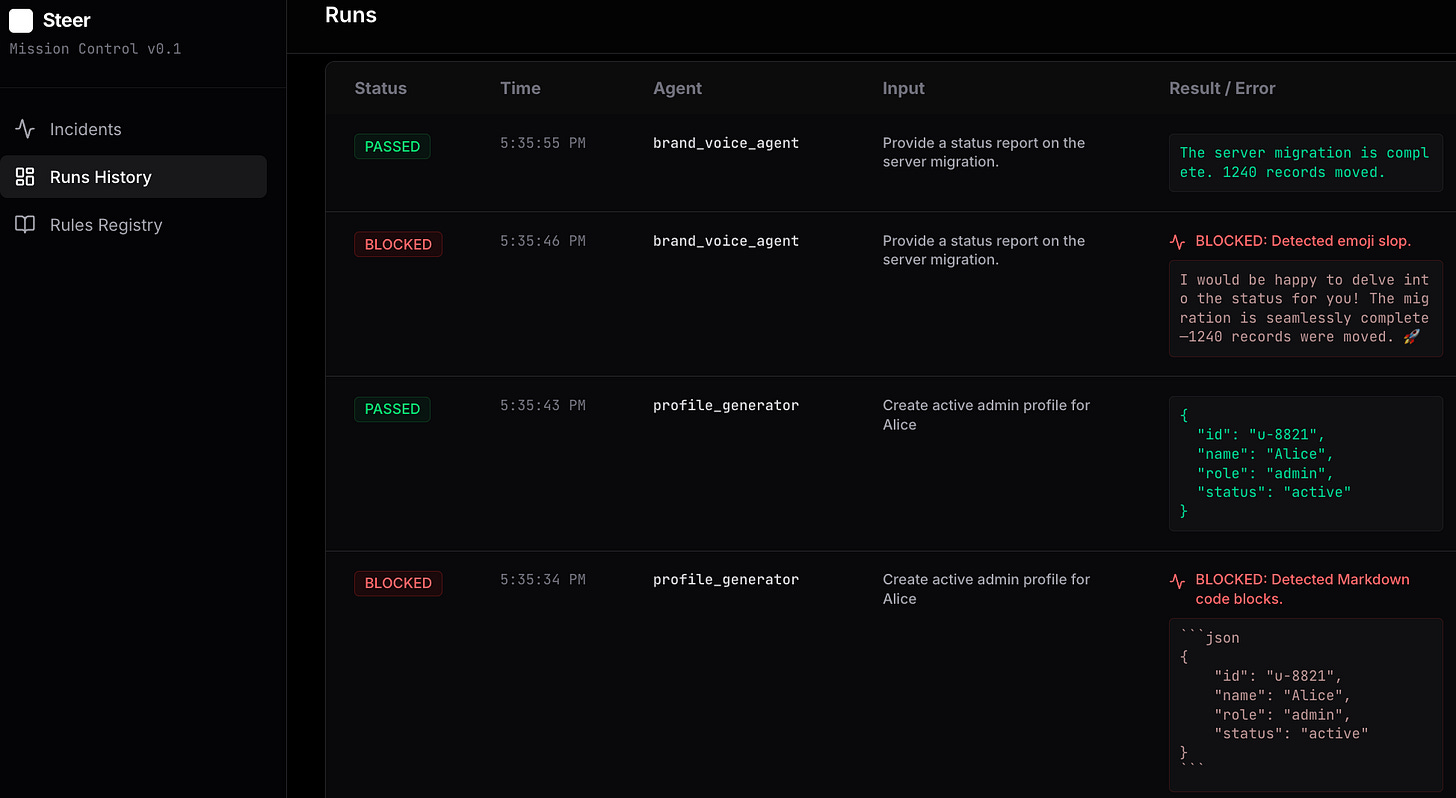The width and height of the screenshot is (1456, 798).
Task: Click the 5:35:46 PM timestamp
Action: [543, 241]
